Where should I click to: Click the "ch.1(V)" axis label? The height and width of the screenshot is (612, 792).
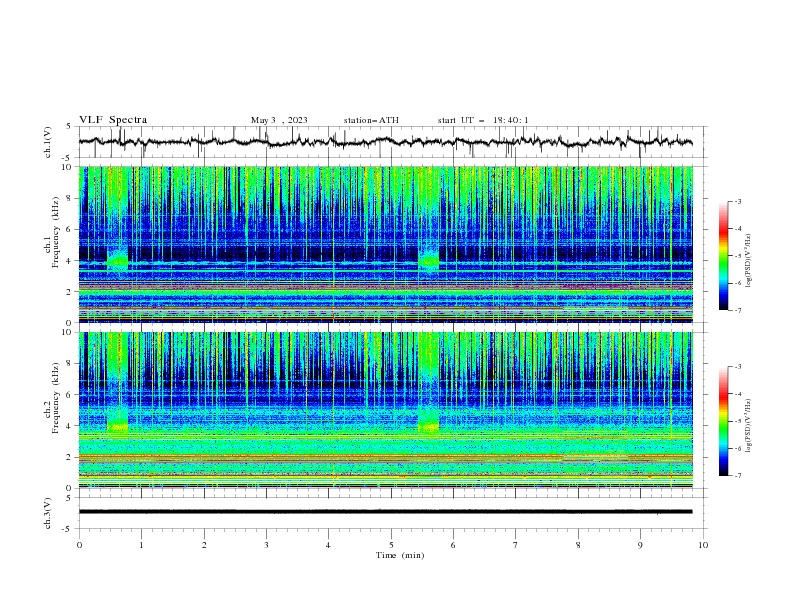point(48,142)
